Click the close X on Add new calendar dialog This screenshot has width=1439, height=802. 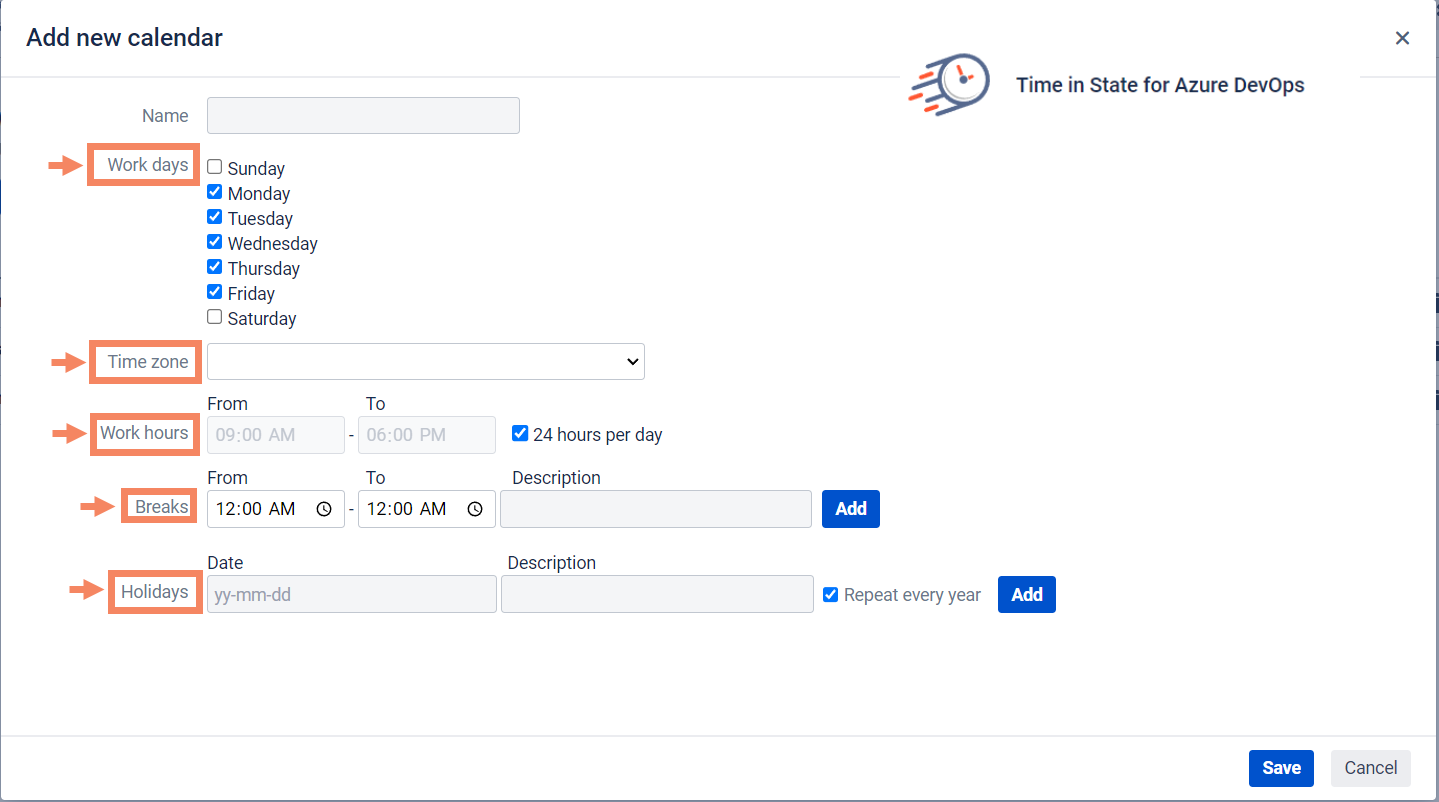click(1402, 37)
